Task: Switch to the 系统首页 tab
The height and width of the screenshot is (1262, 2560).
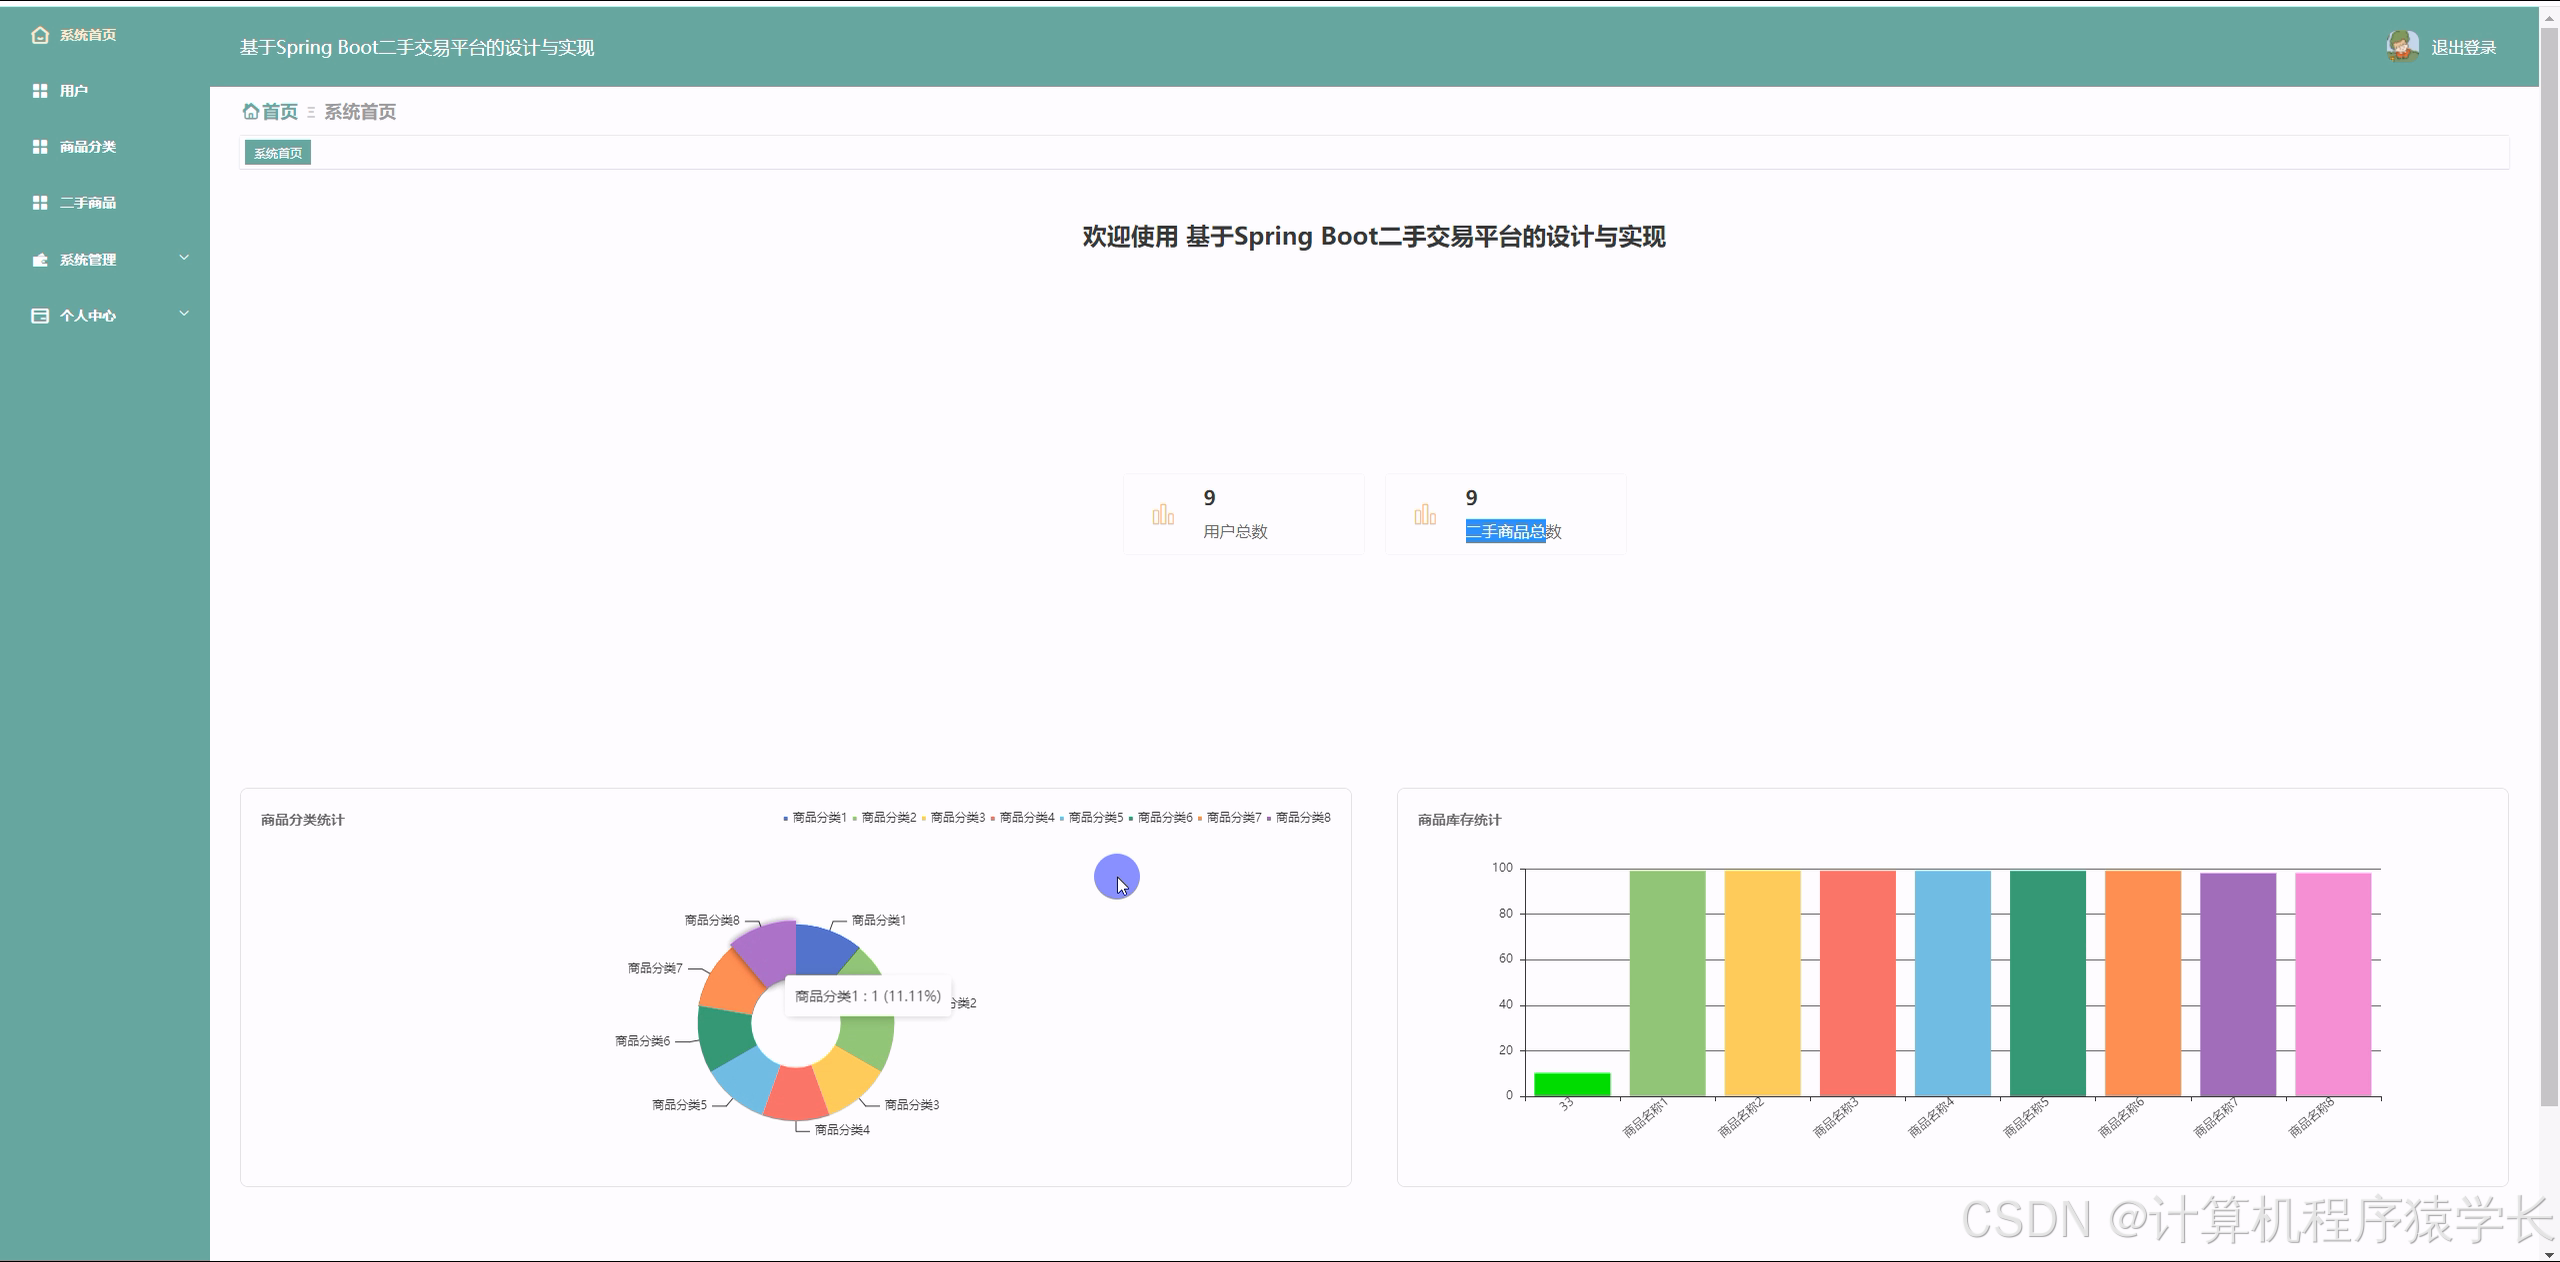Action: tap(277, 152)
